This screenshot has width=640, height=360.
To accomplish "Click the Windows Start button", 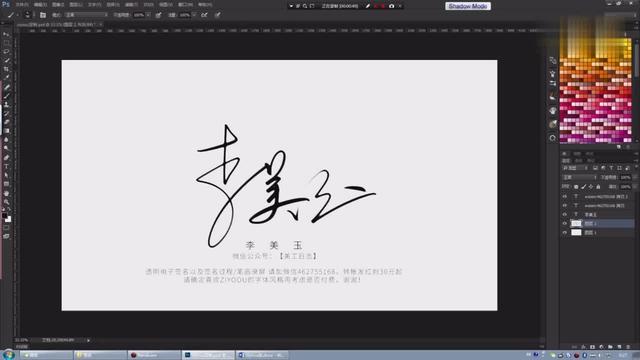I will [x=8, y=355].
